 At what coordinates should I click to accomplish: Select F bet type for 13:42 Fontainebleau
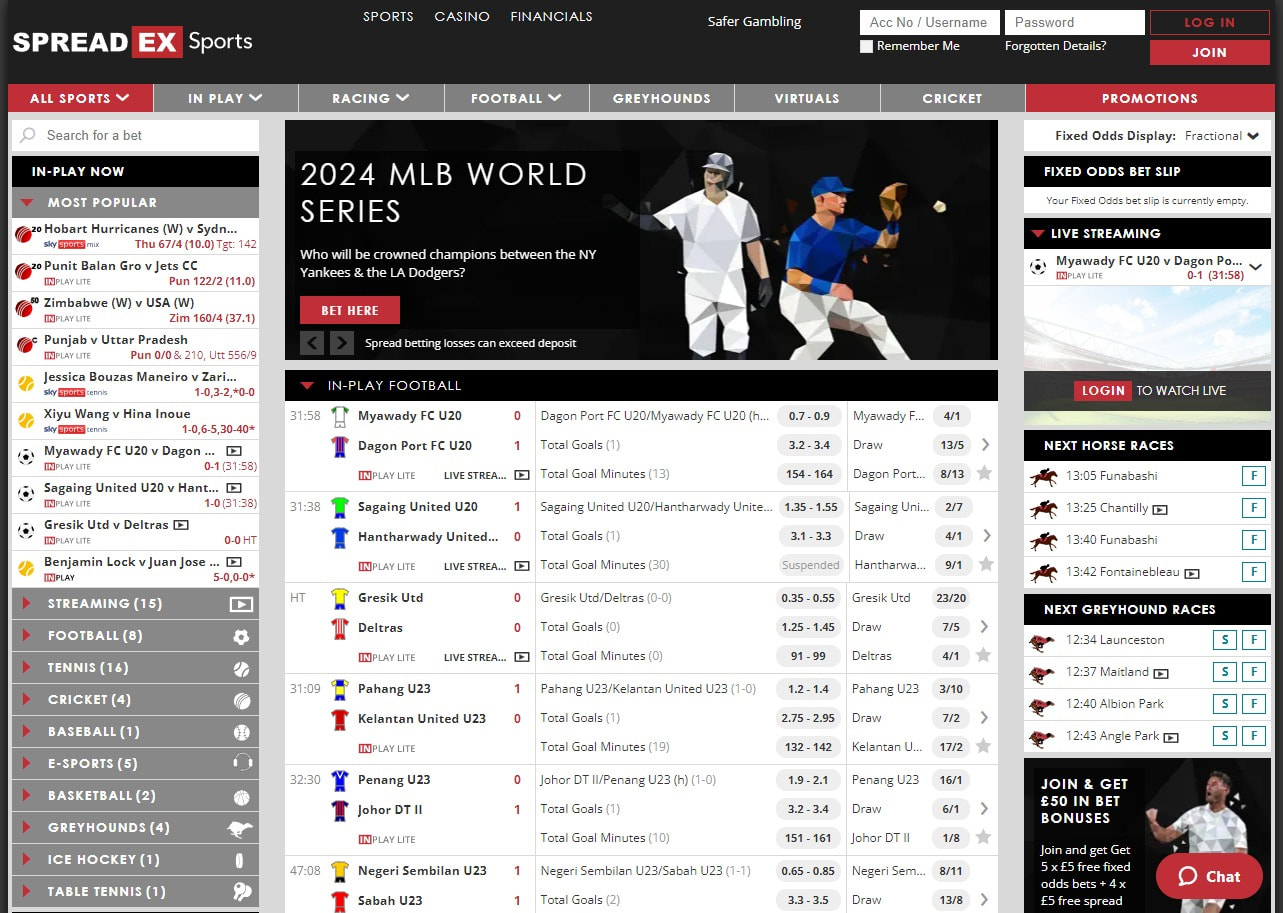[x=1253, y=572]
